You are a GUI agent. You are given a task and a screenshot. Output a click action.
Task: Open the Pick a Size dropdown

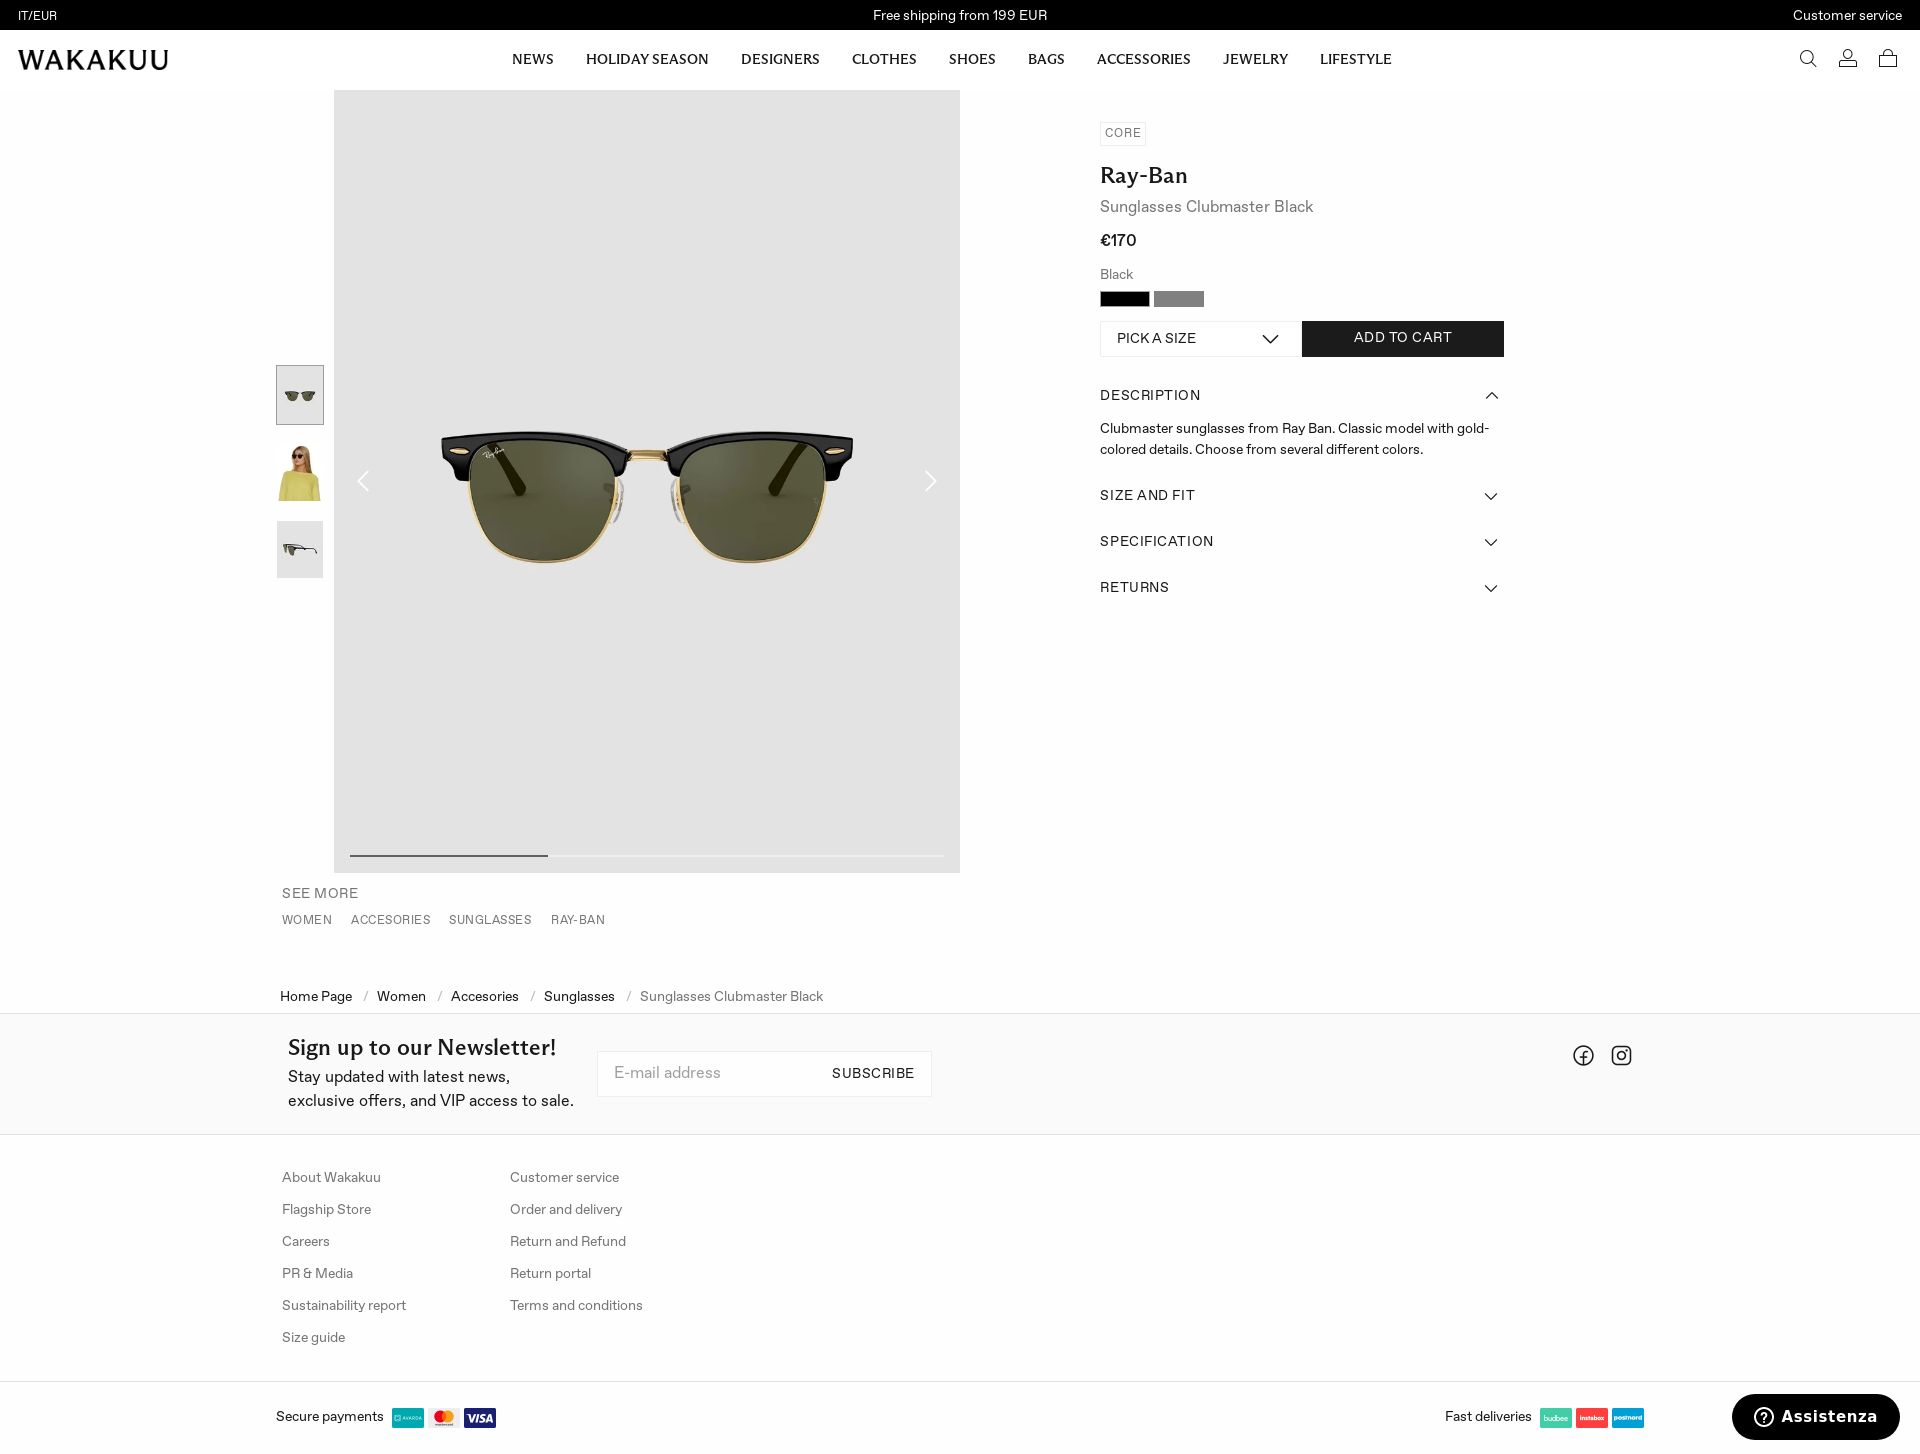(1200, 339)
